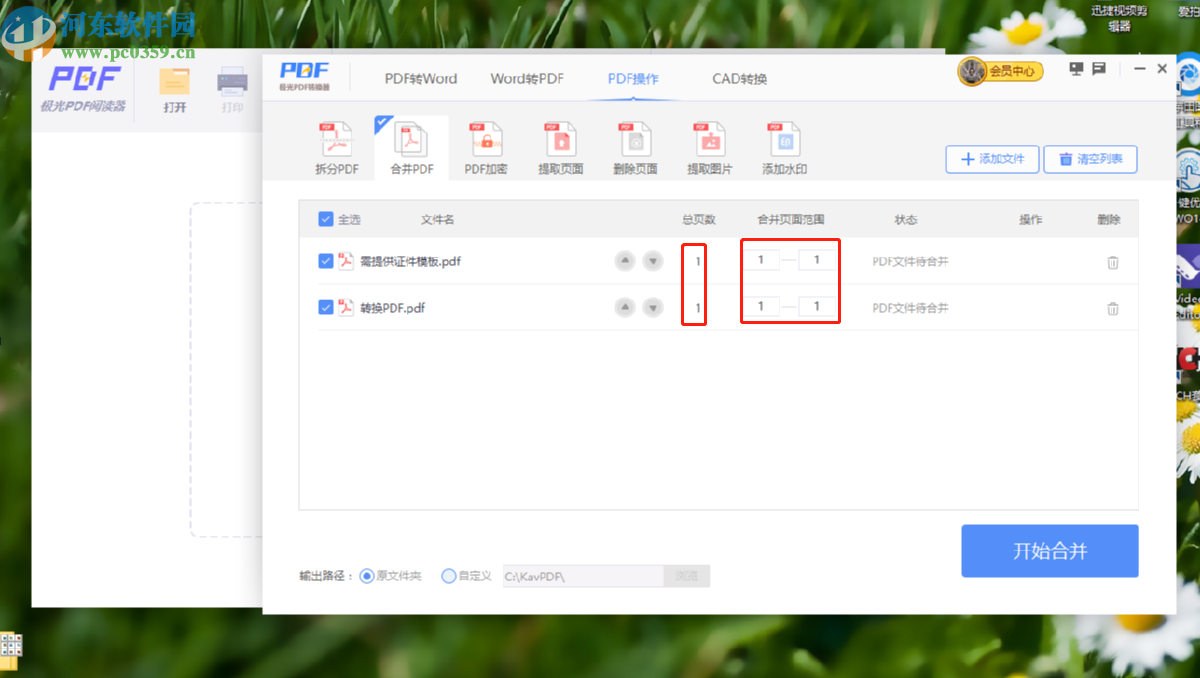
Task: Move 转换PDF.pdf up with the arrow
Action: pyautogui.click(x=624, y=307)
